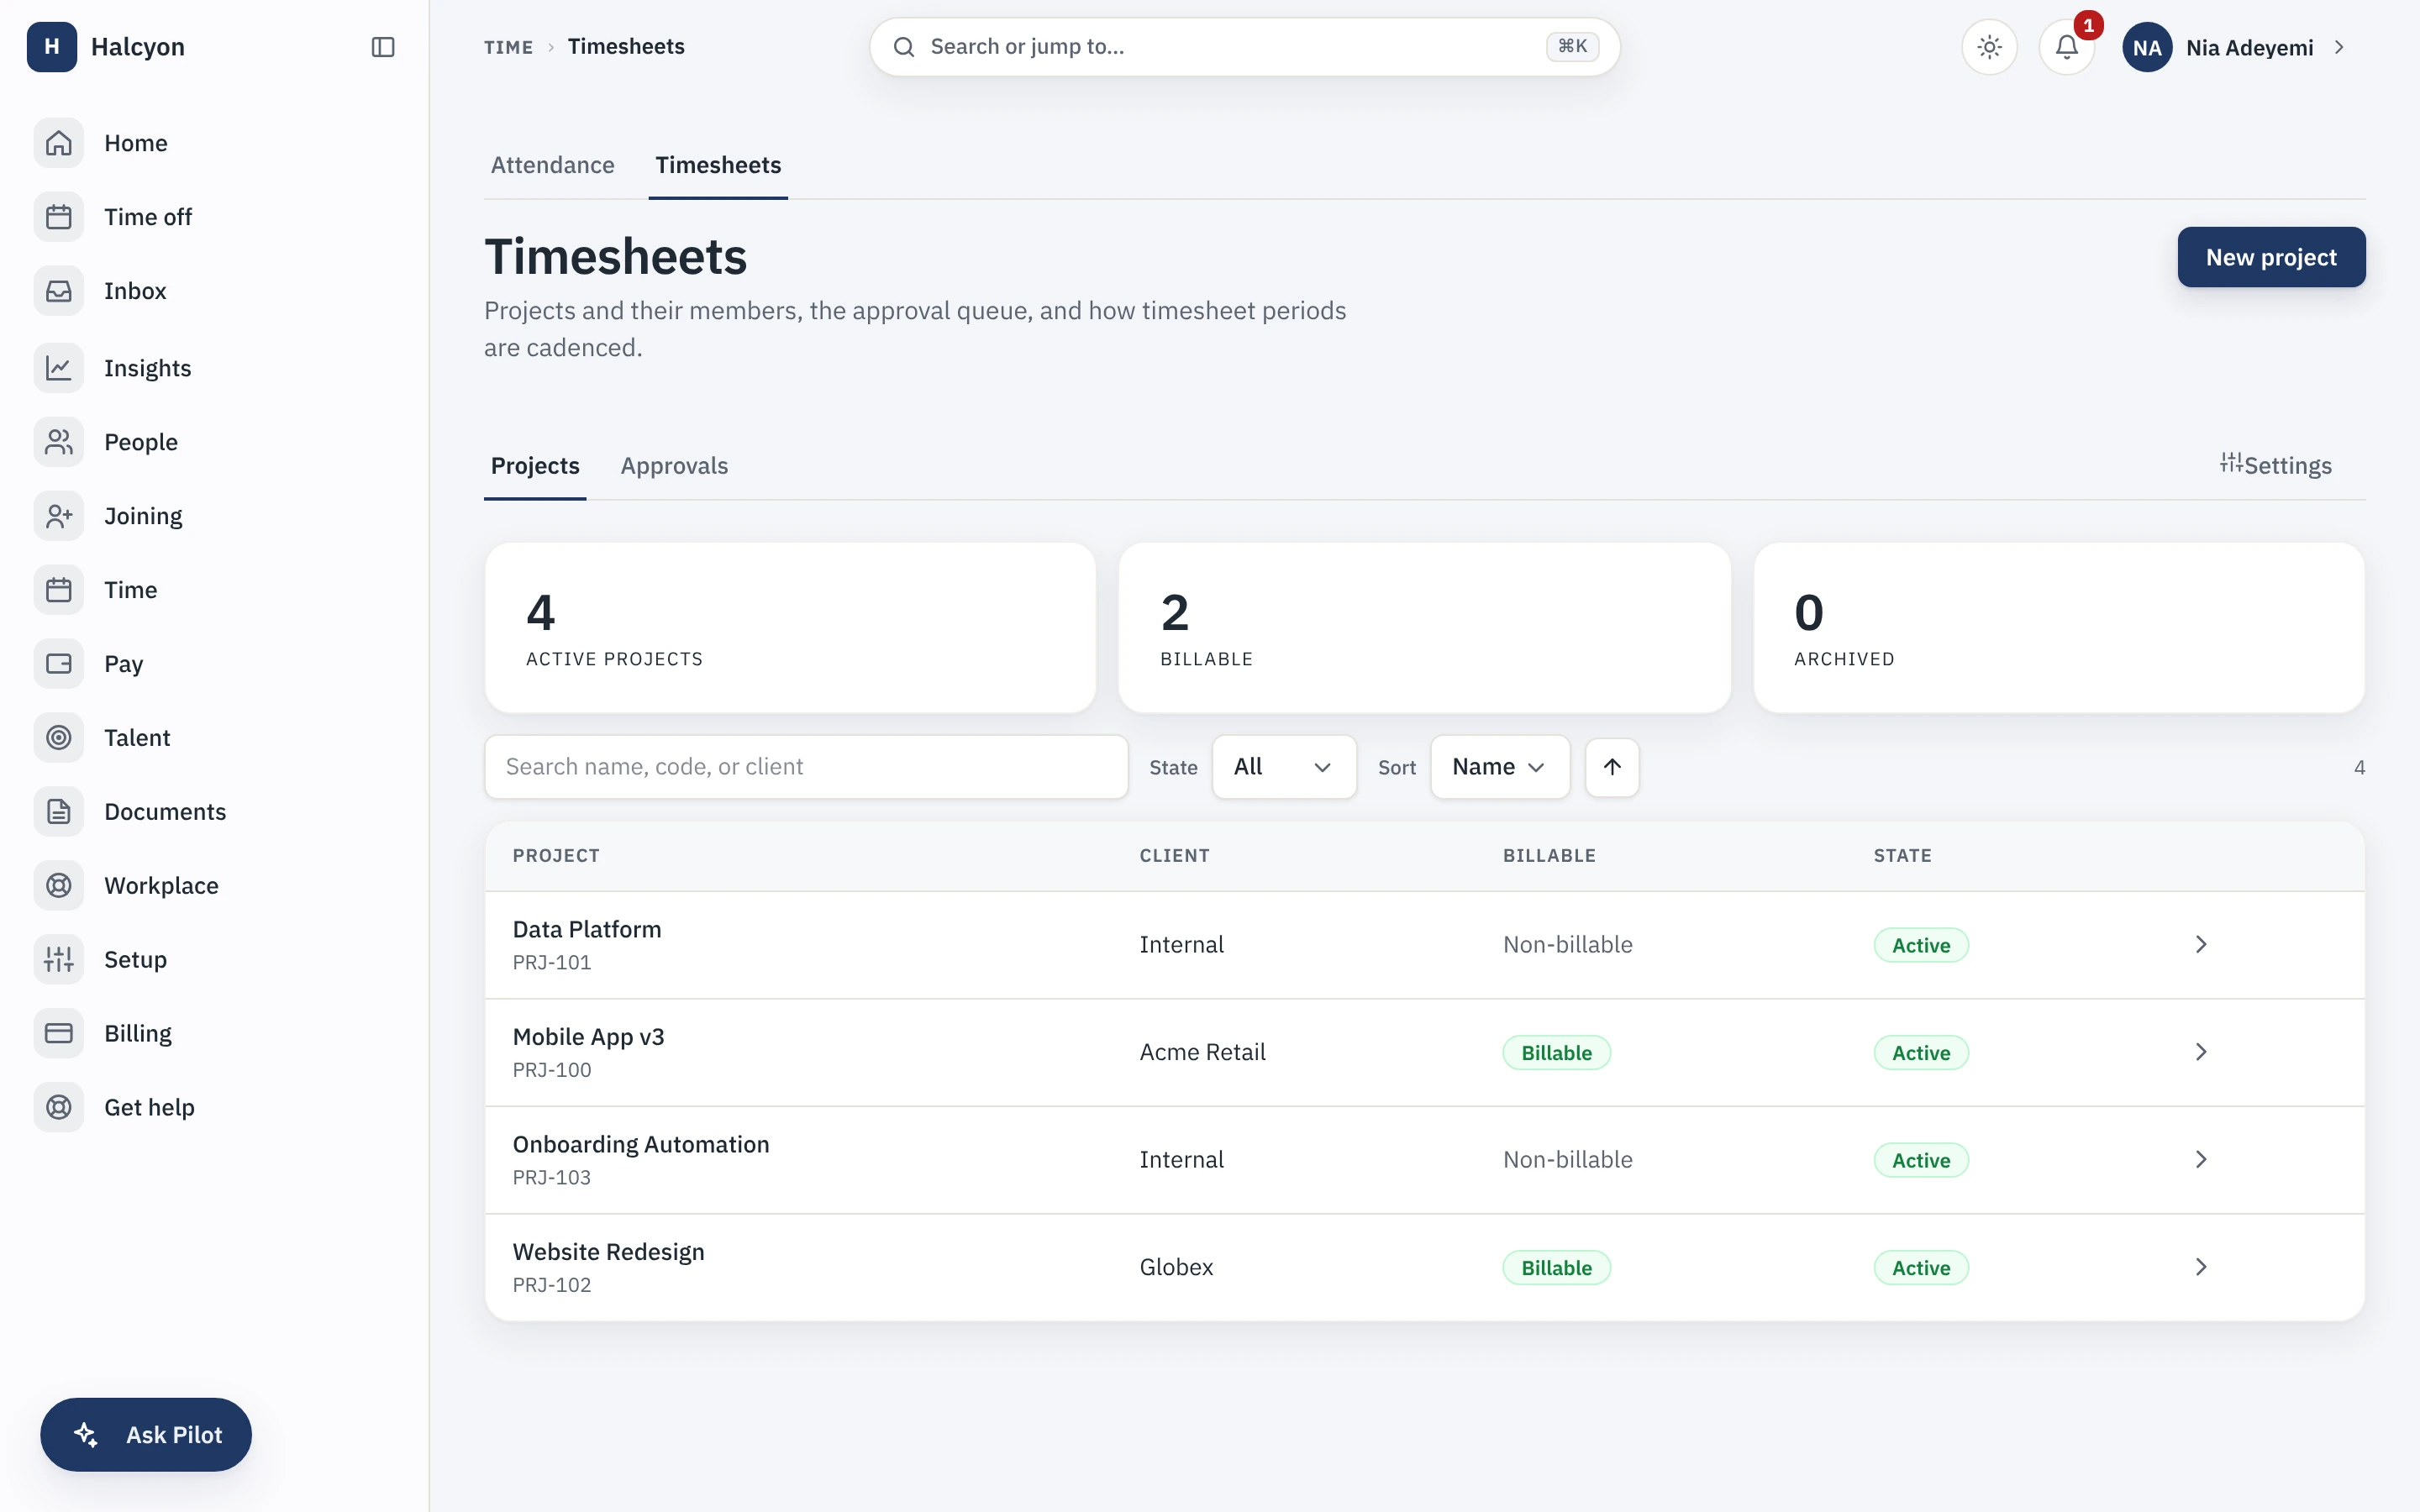The height and width of the screenshot is (1512, 2420).
Task: Open Mobile App v3 row chevron
Action: point(2201,1052)
